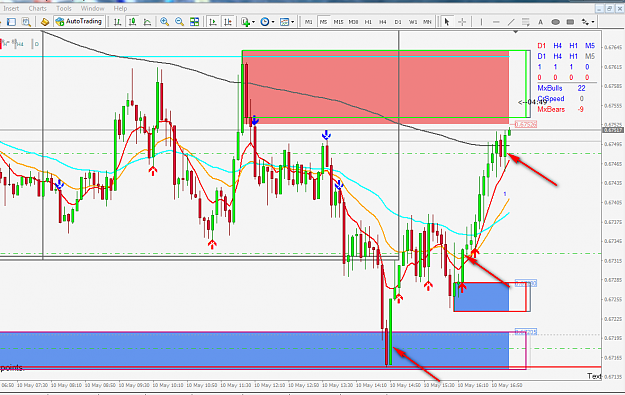
Task: Switch chart to bar chart
Action: coord(117,22)
